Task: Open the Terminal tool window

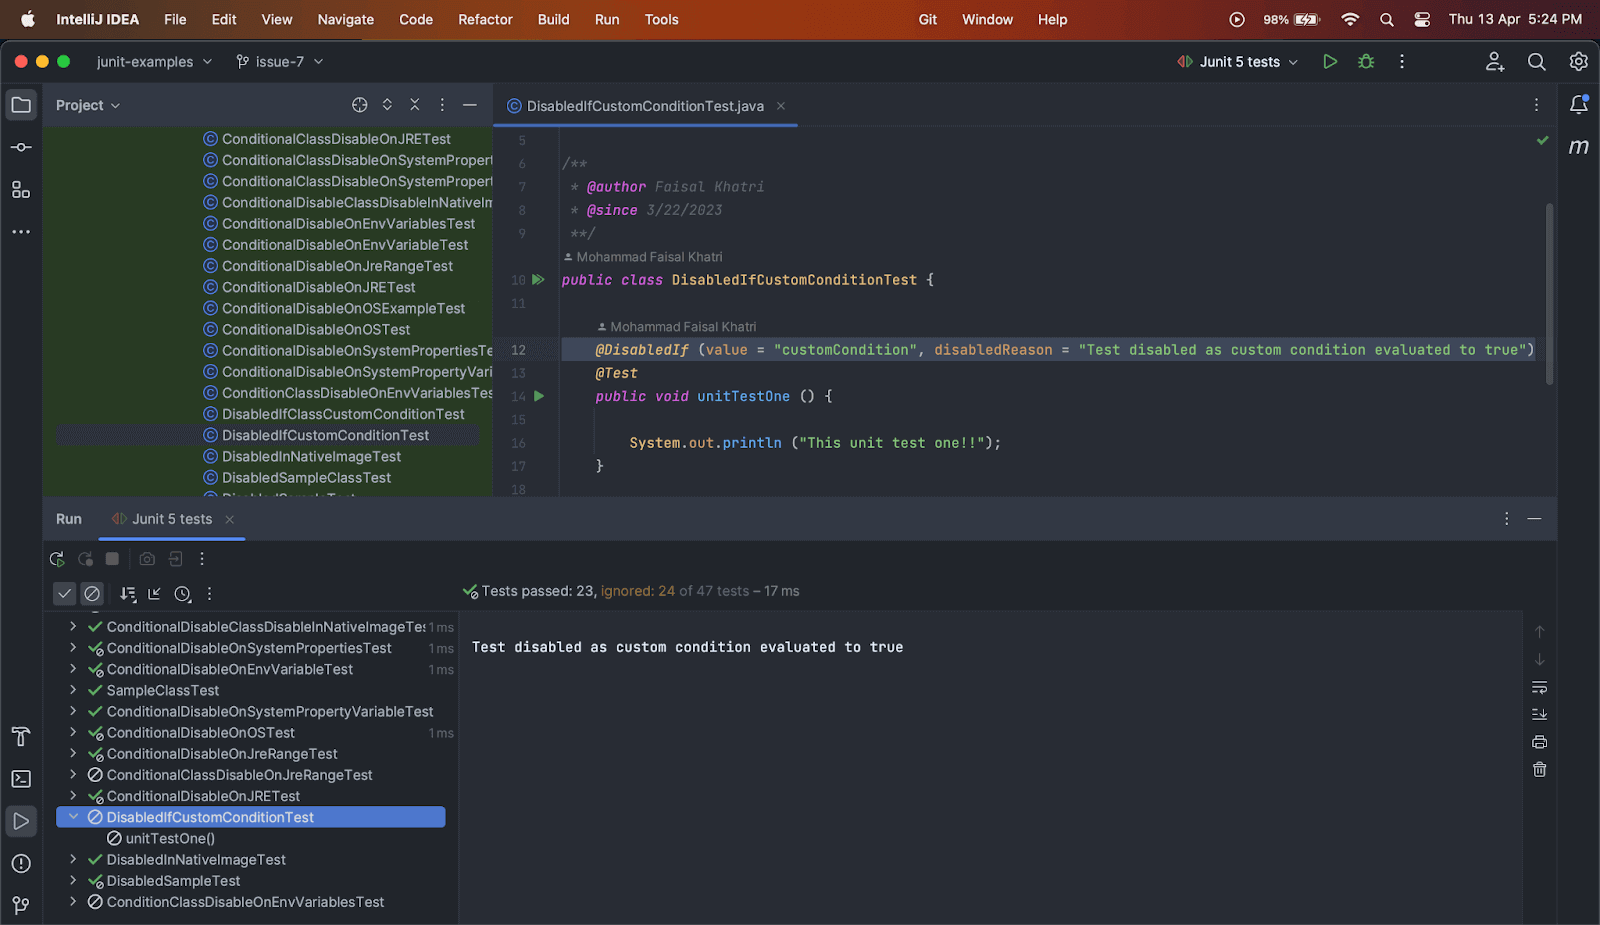Action: 21,779
